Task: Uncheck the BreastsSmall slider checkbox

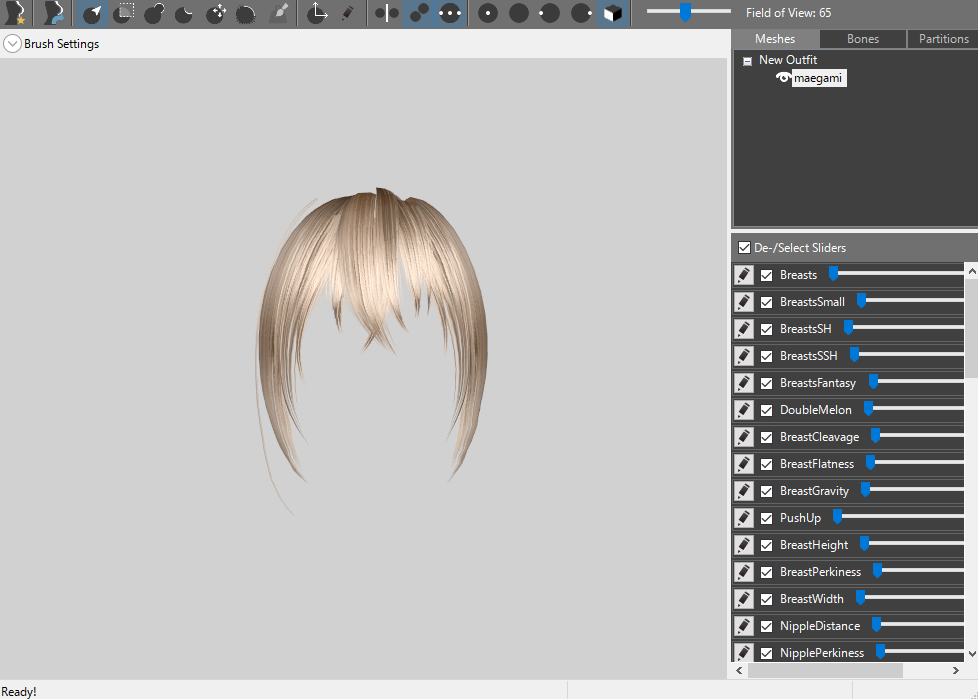Action: (x=766, y=302)
